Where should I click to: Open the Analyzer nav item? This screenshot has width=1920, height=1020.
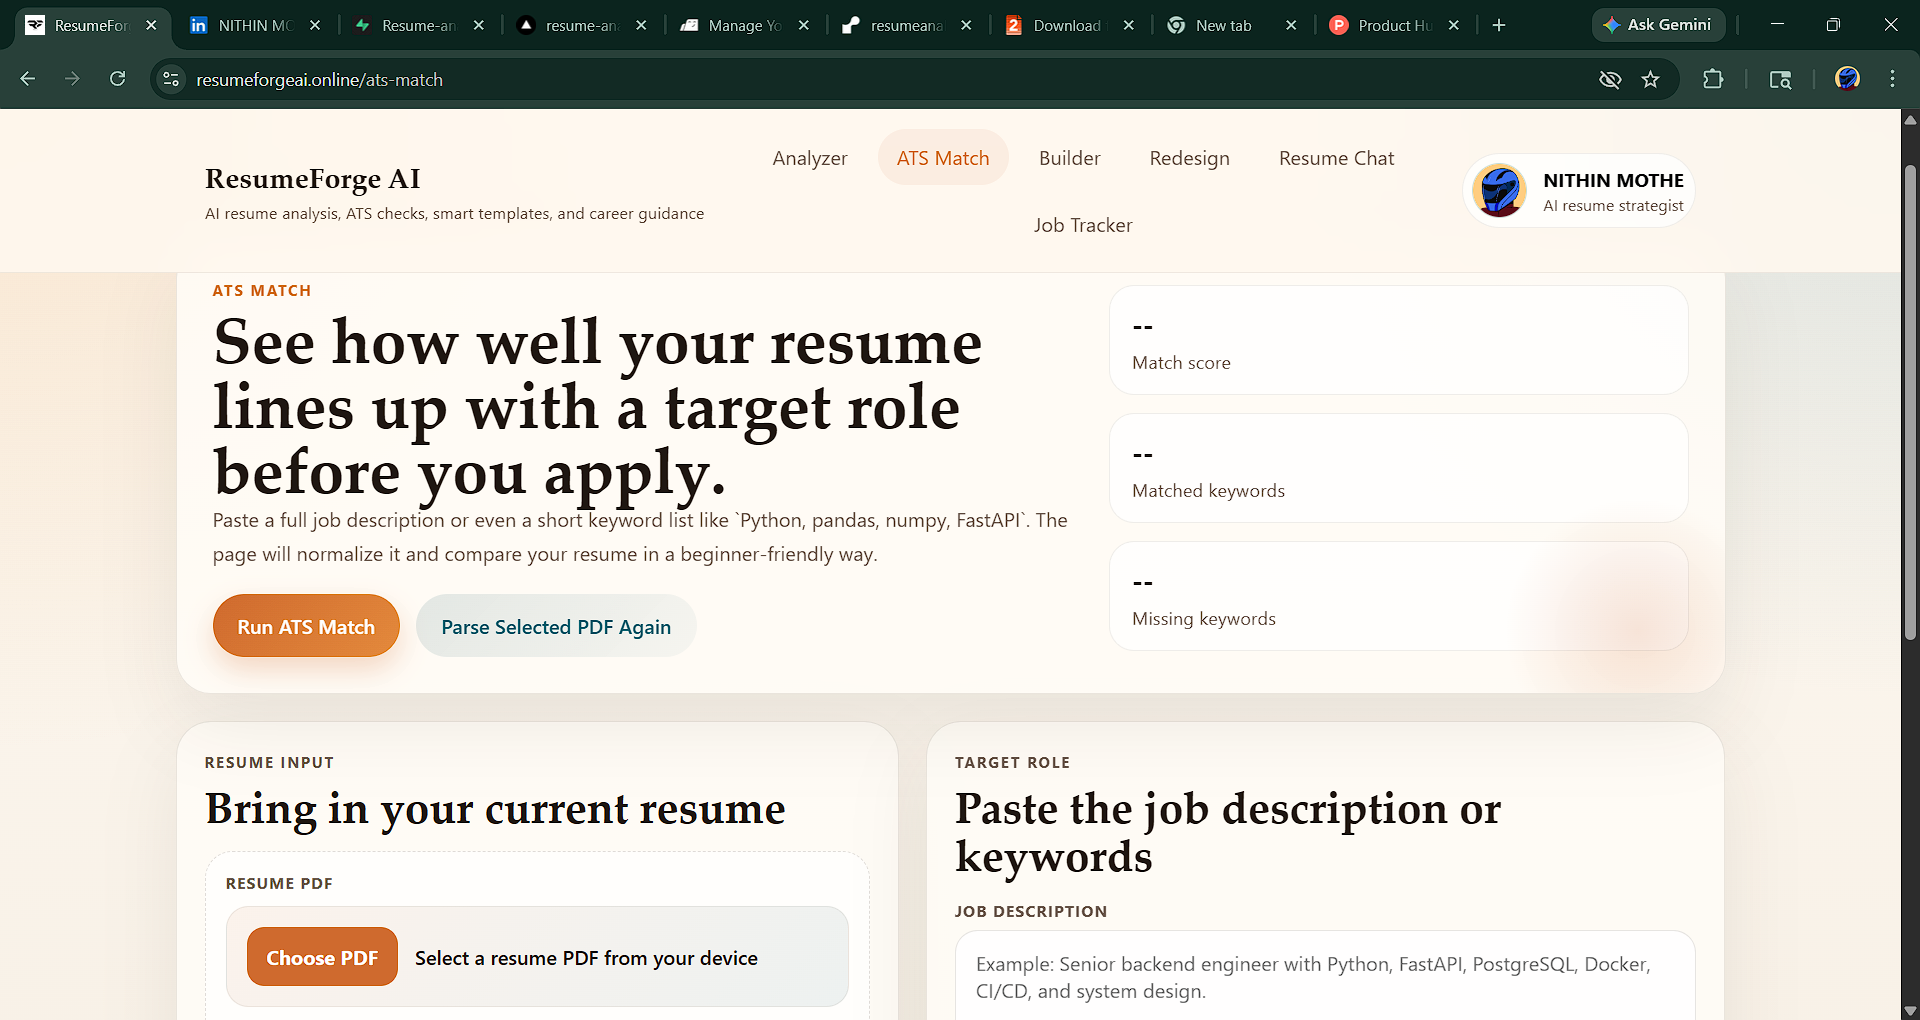coord(810,158)
